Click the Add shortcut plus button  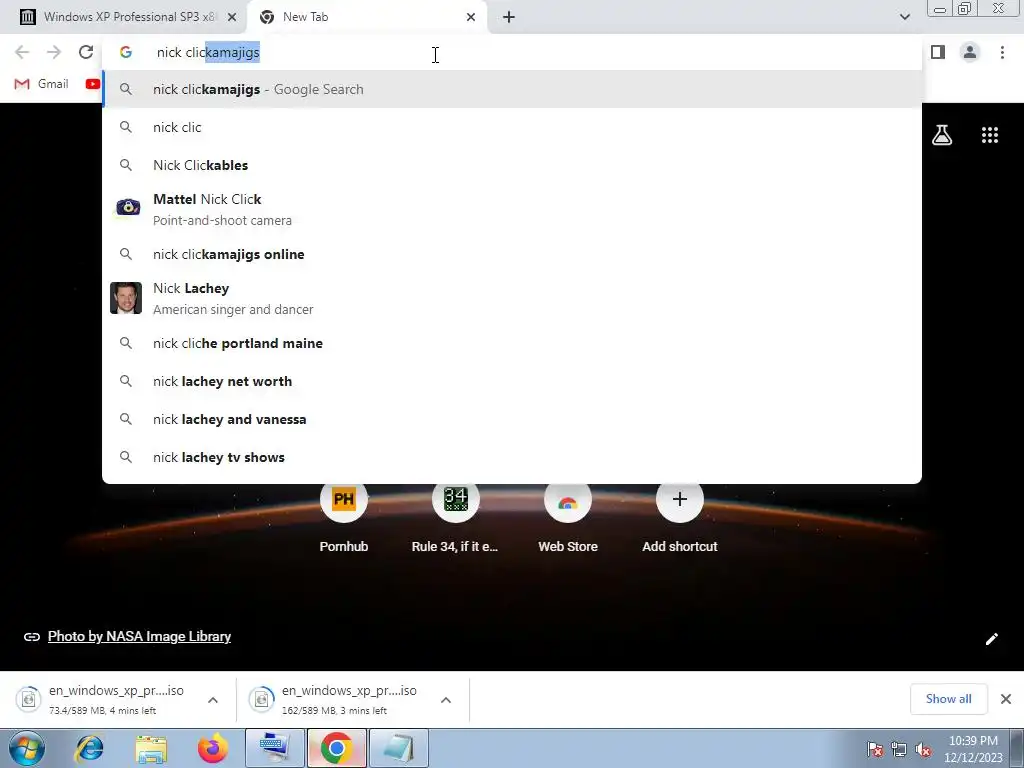click(x=680, y=500)
